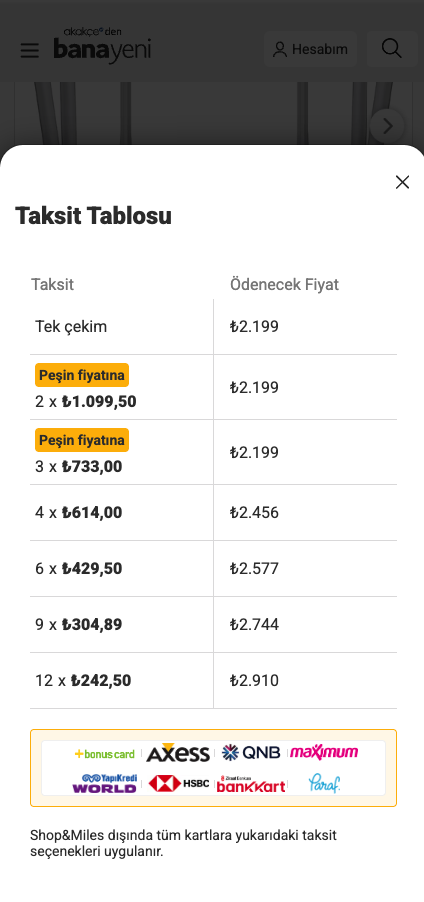424x902 pixels.
Task: Click the Axess card logo
Action: [177, 752]
